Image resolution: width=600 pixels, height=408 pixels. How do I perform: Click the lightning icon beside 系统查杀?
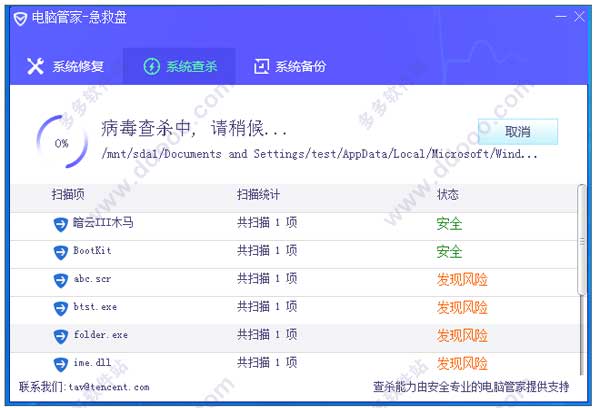(x=152, y=66)
